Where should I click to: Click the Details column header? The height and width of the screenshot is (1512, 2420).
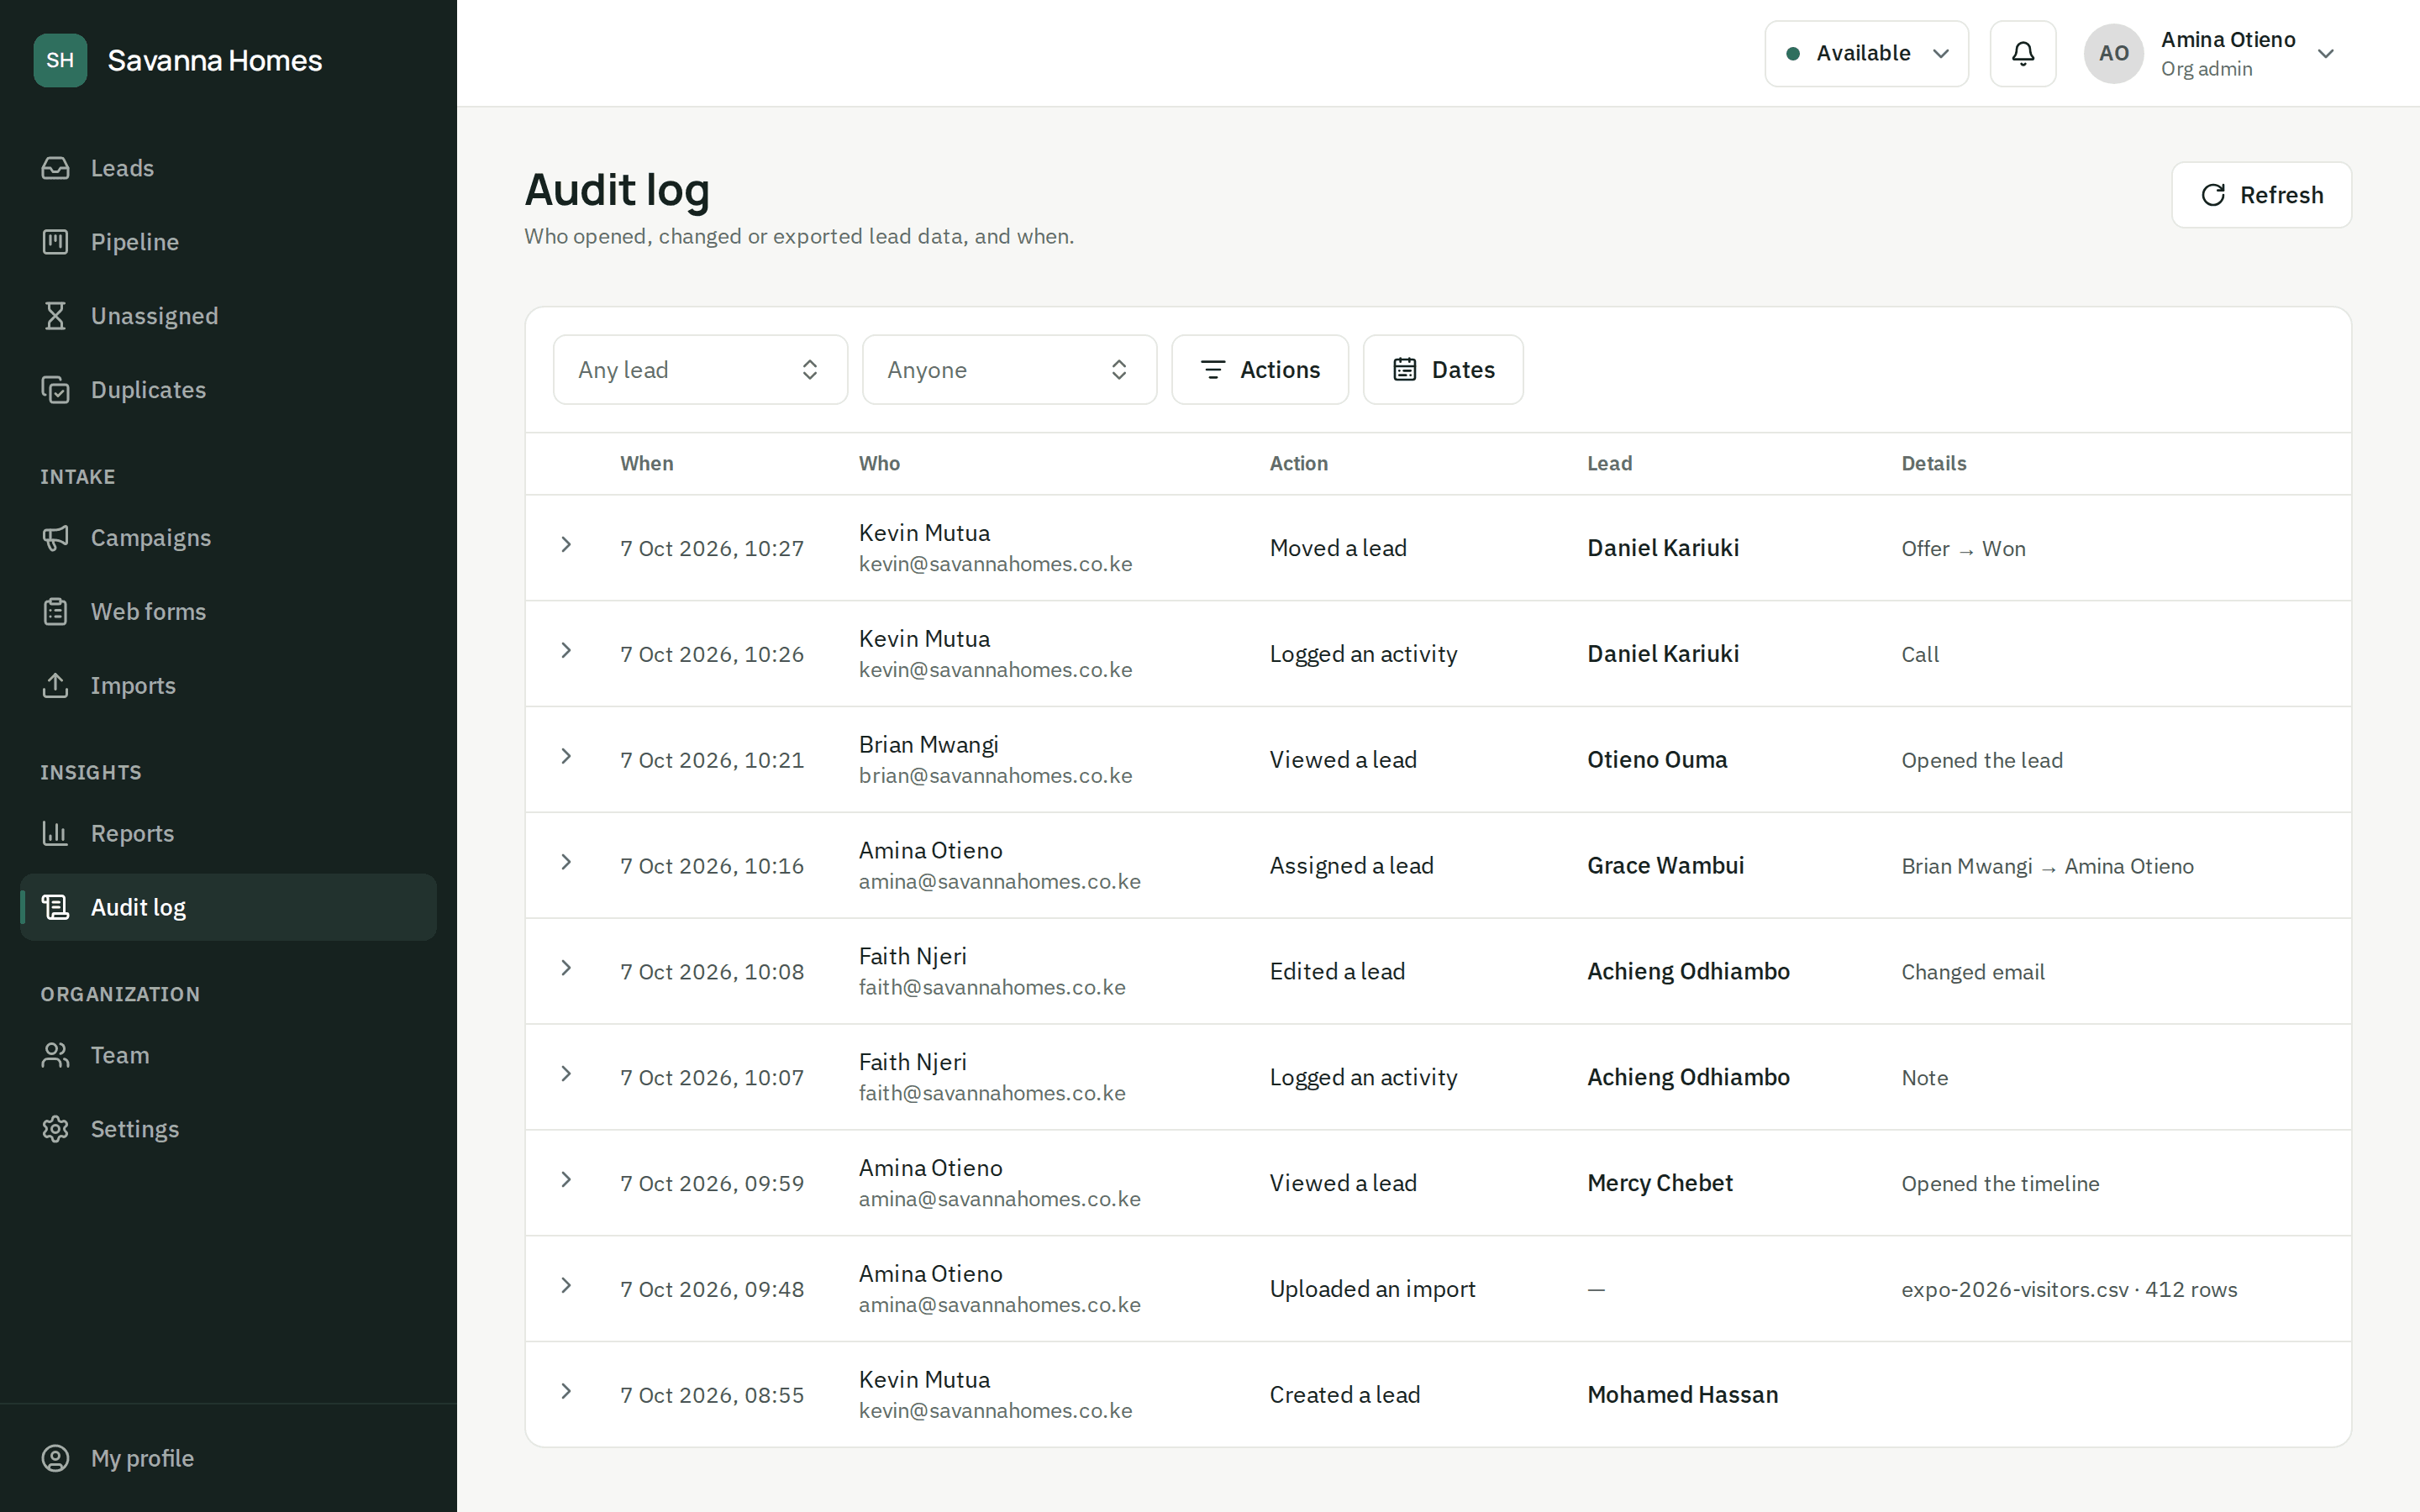pos(1933,464)
